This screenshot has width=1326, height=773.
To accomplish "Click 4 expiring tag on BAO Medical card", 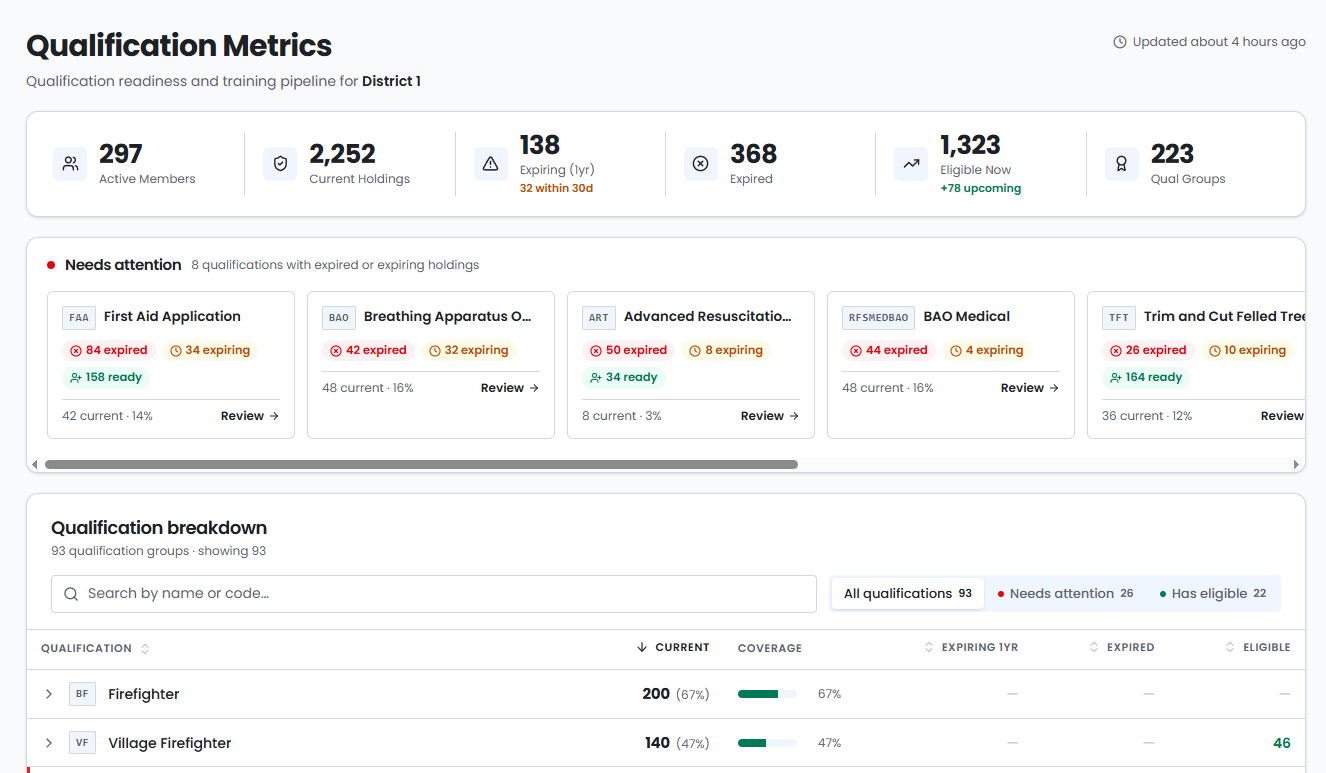I will click(987, 350).
